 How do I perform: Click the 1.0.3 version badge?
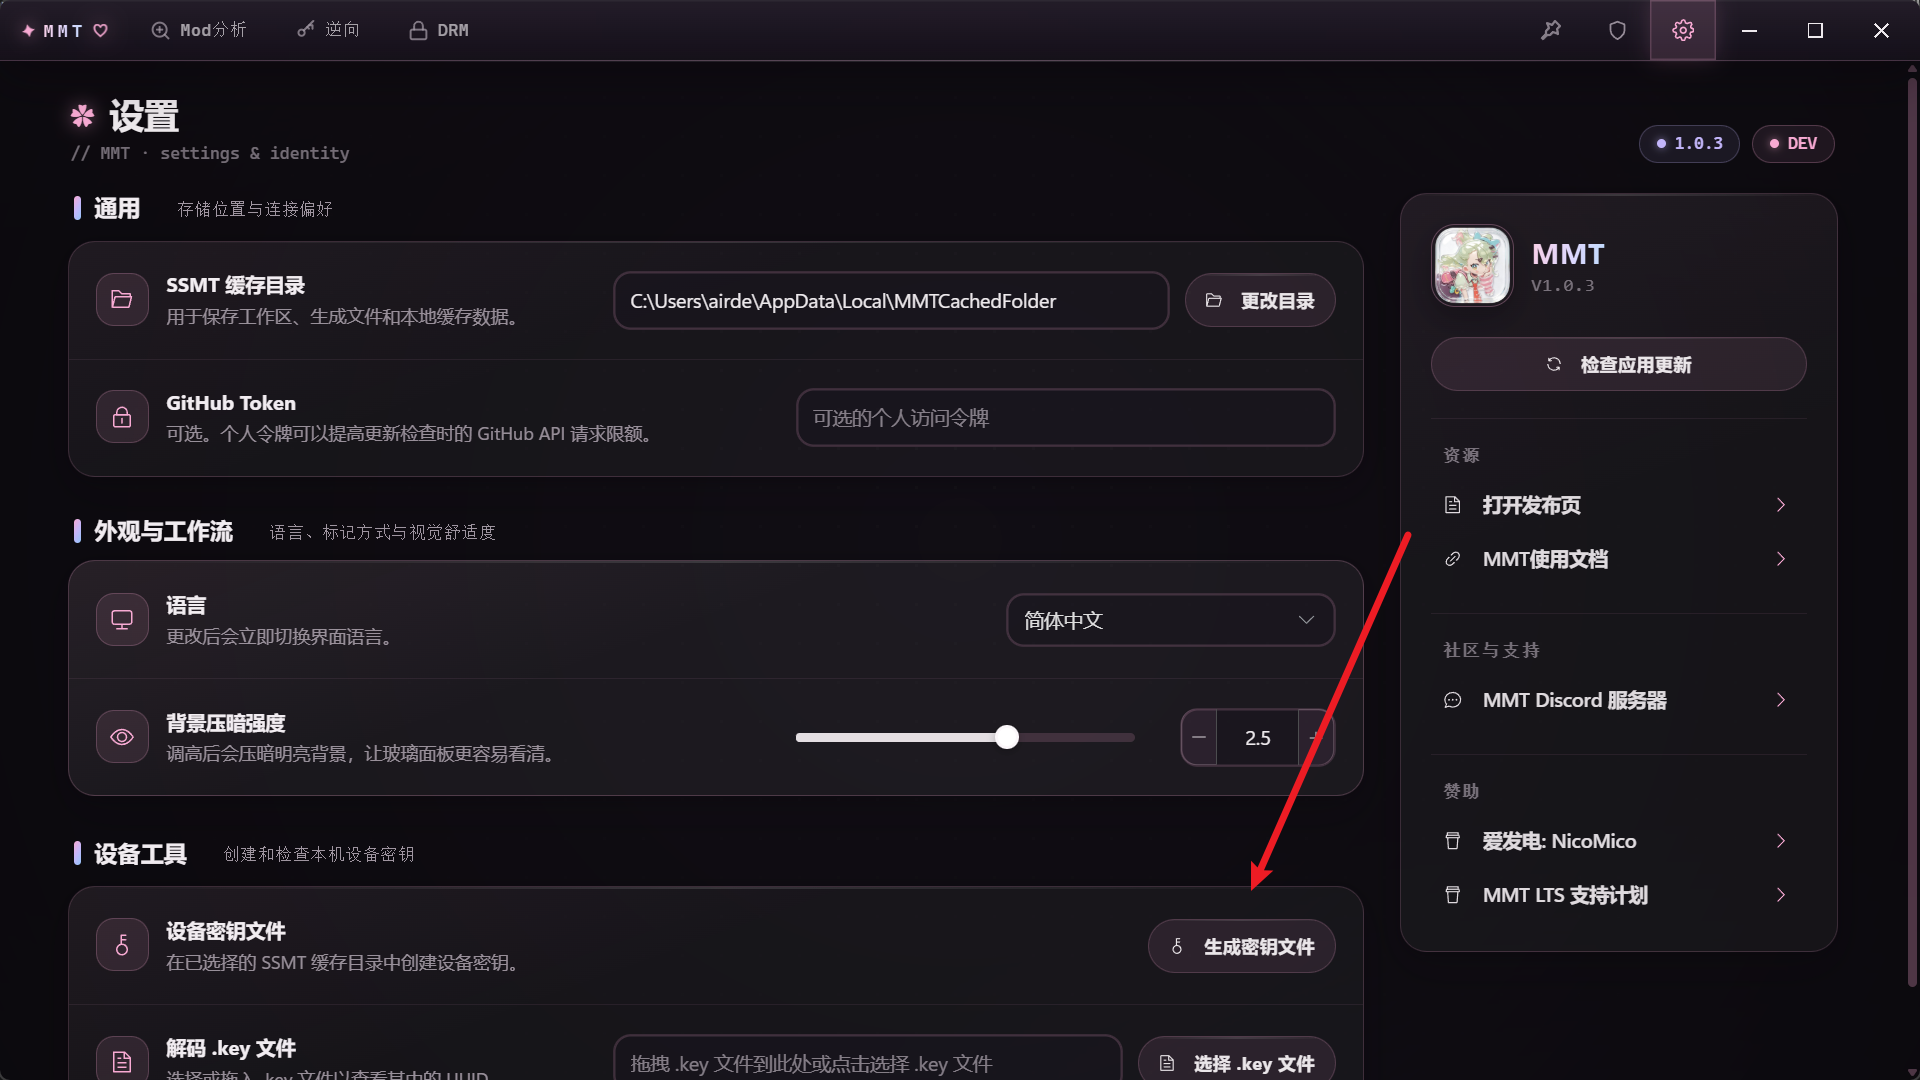[x=1689, y=143]
